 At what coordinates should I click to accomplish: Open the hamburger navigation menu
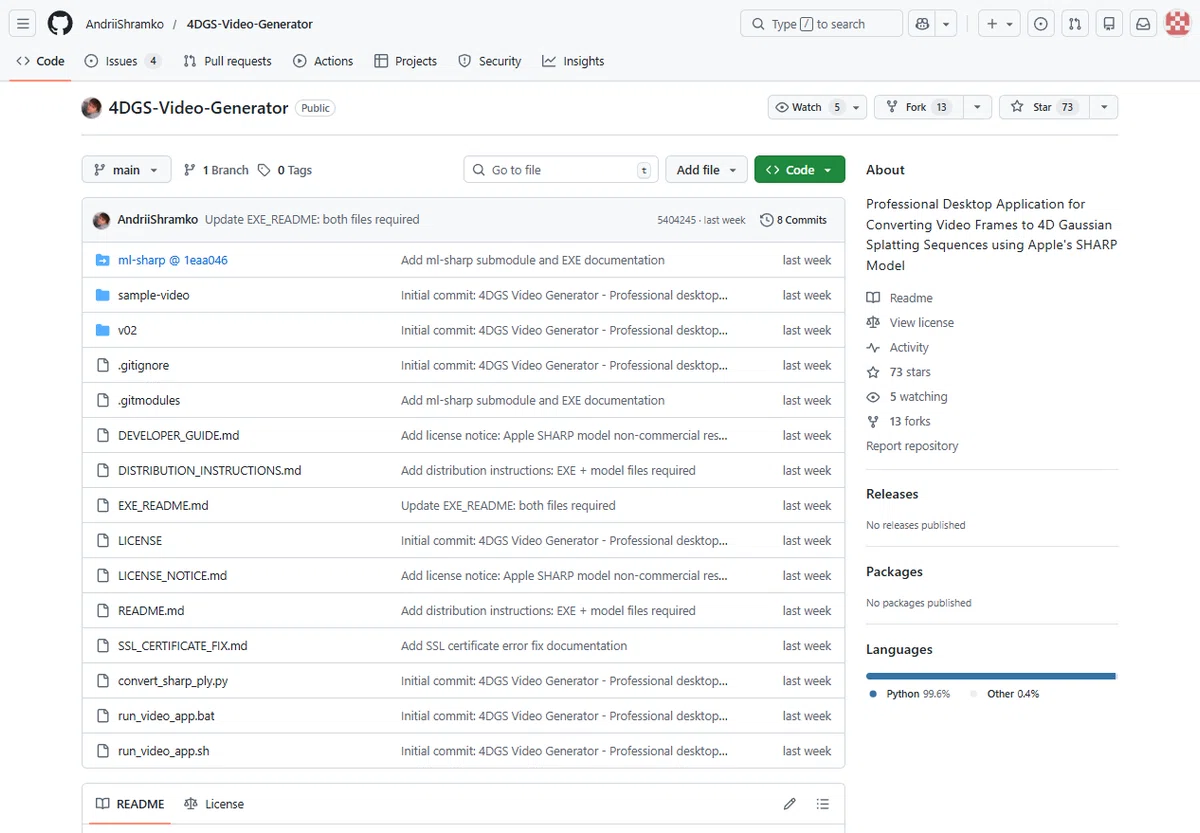coord(24,24)
